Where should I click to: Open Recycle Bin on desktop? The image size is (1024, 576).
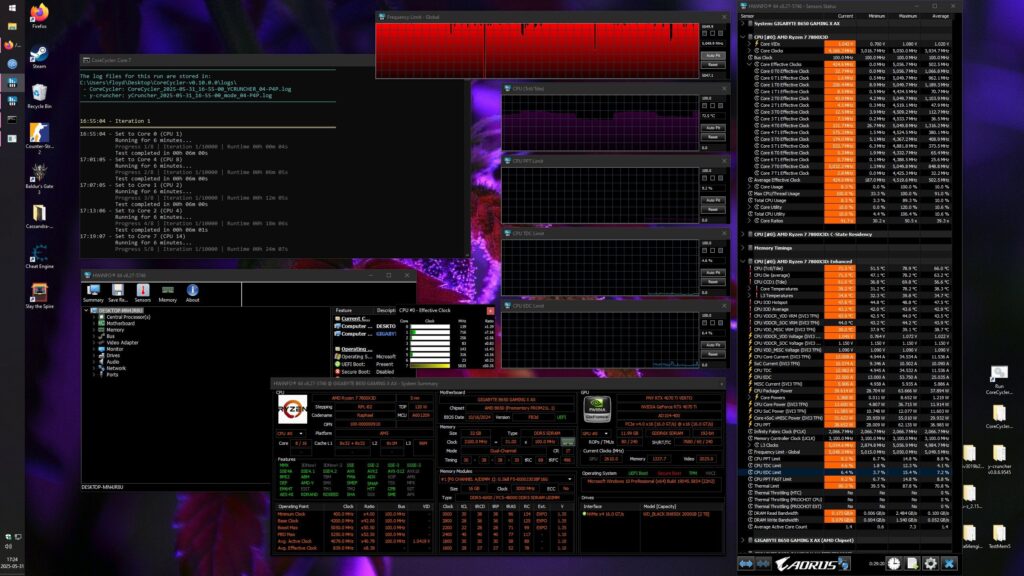[x=39, y=96]
